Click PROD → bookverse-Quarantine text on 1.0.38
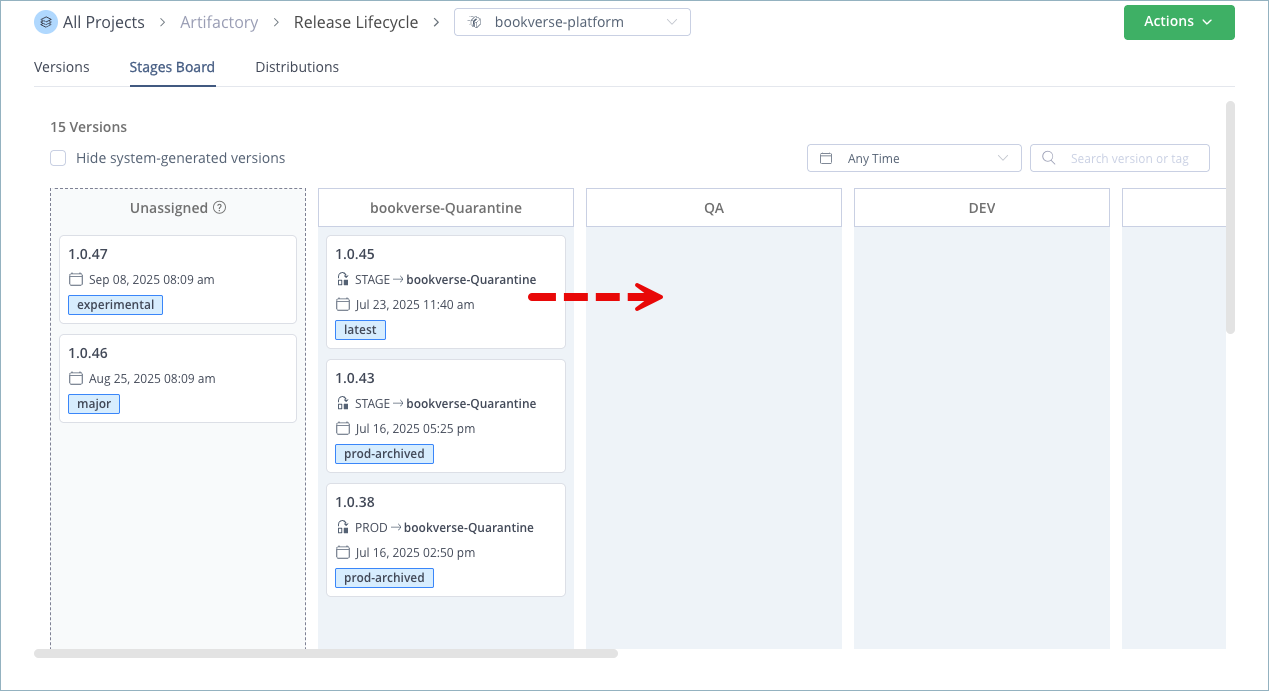1269x691 pixels. point(444,528)
